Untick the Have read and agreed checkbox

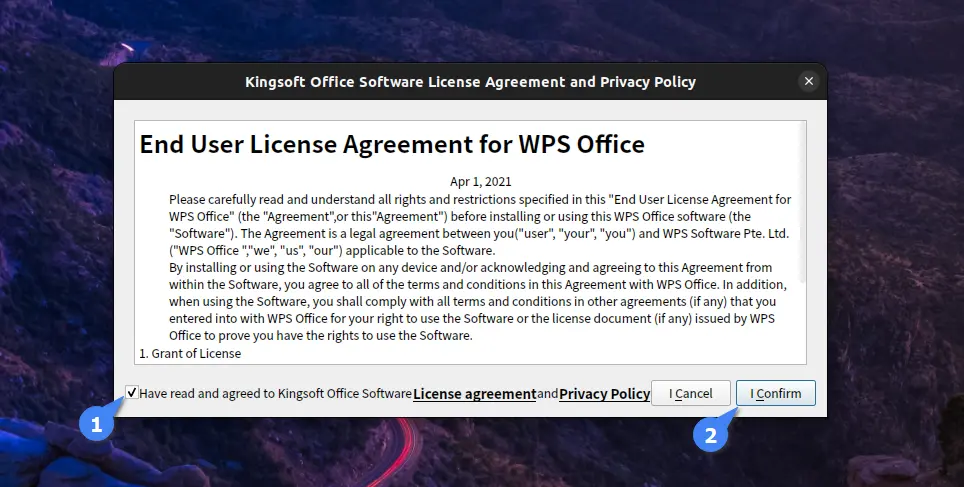[132, 393]
